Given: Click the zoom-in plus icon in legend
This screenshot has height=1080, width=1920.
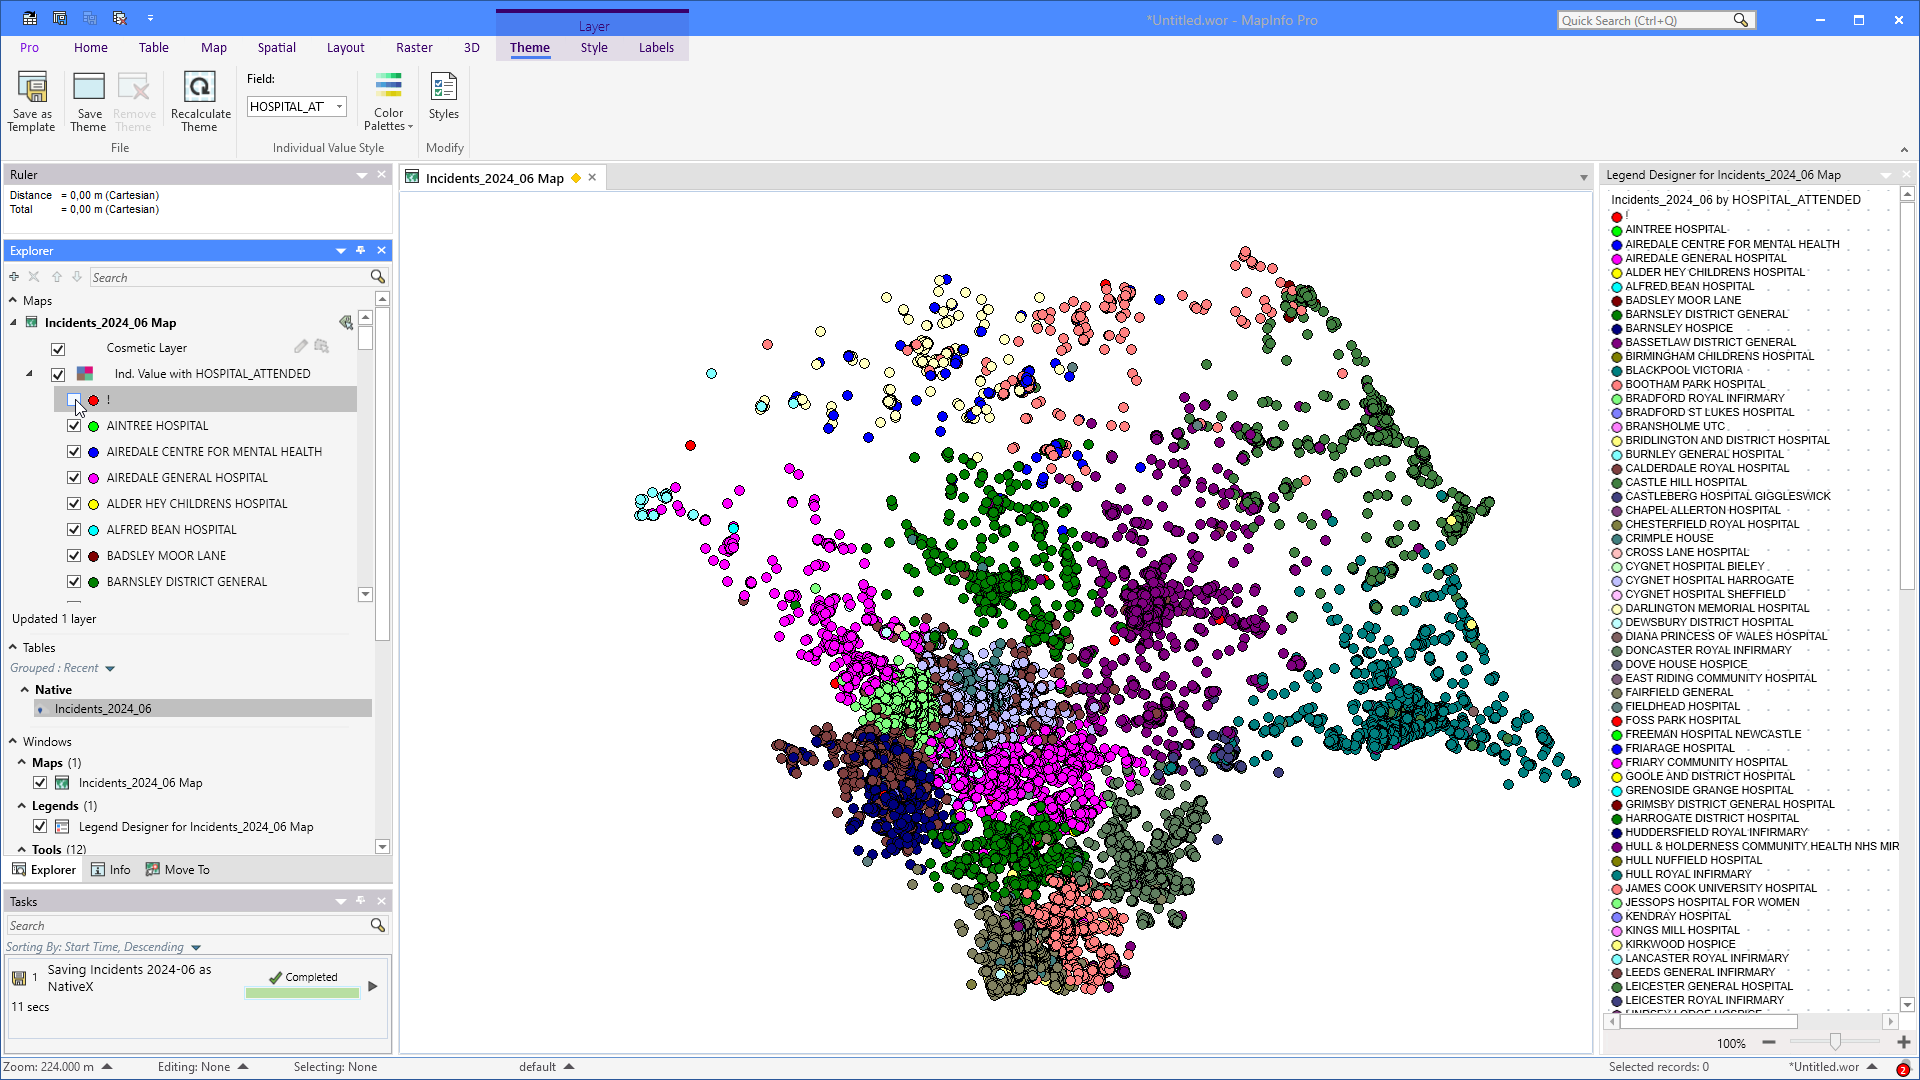Looking at the screenshot, I should tap(1904, 1043).
